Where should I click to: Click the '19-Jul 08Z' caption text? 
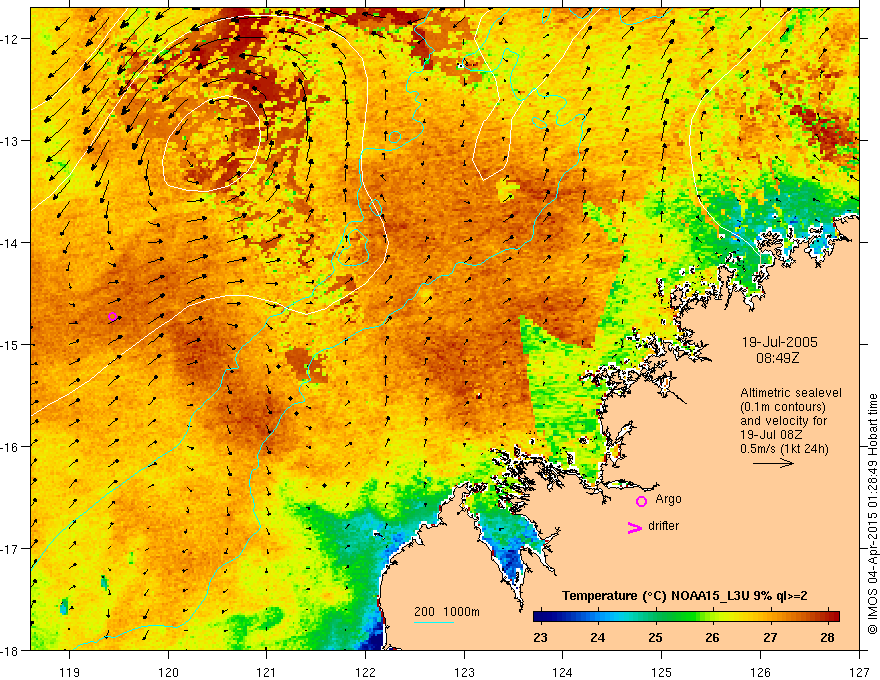(771, 435)
